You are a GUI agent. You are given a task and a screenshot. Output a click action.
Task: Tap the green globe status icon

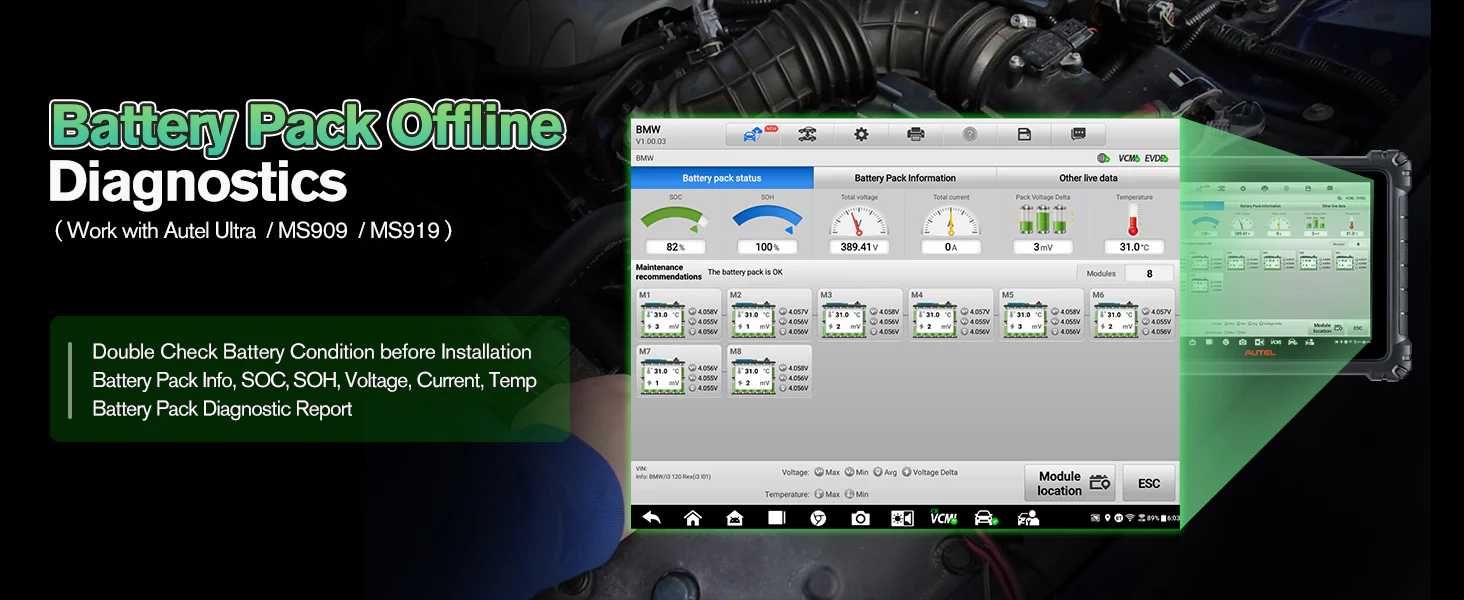[1103, 158]
